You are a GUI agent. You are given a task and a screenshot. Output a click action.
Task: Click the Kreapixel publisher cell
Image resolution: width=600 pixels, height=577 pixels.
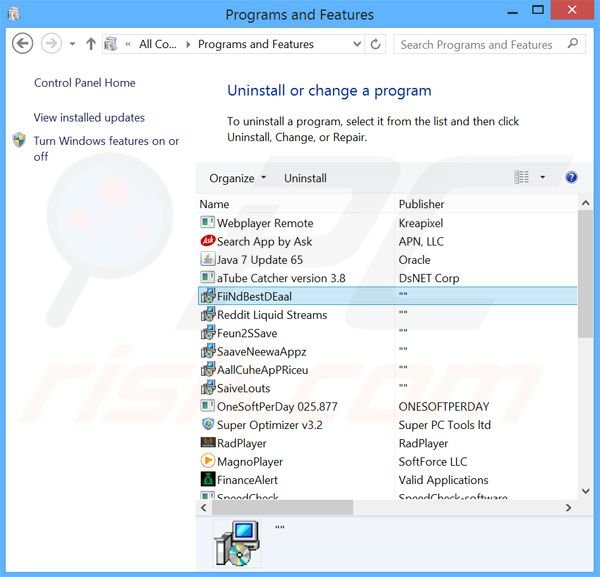[x=421, y=223]
